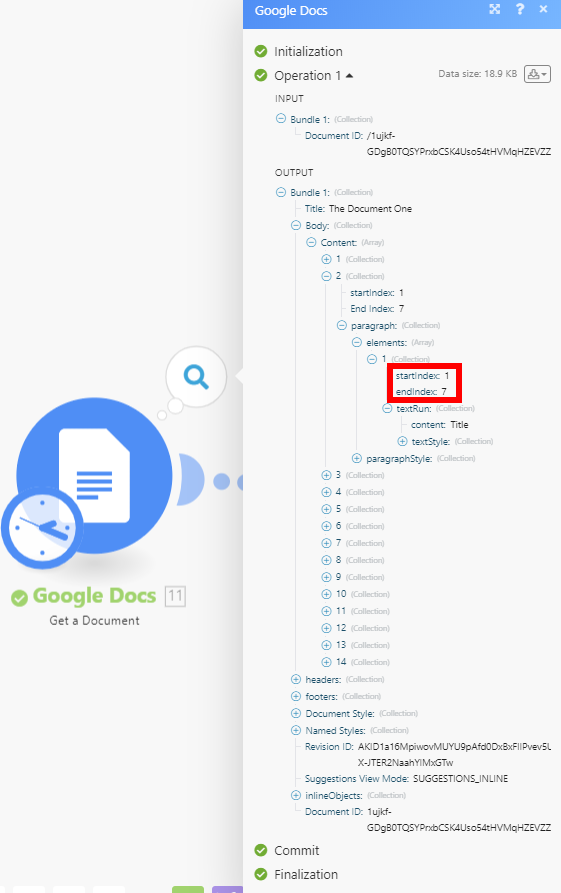Click the download output bundles button
The height and width of the screenshot is (893, 561).
537,74
